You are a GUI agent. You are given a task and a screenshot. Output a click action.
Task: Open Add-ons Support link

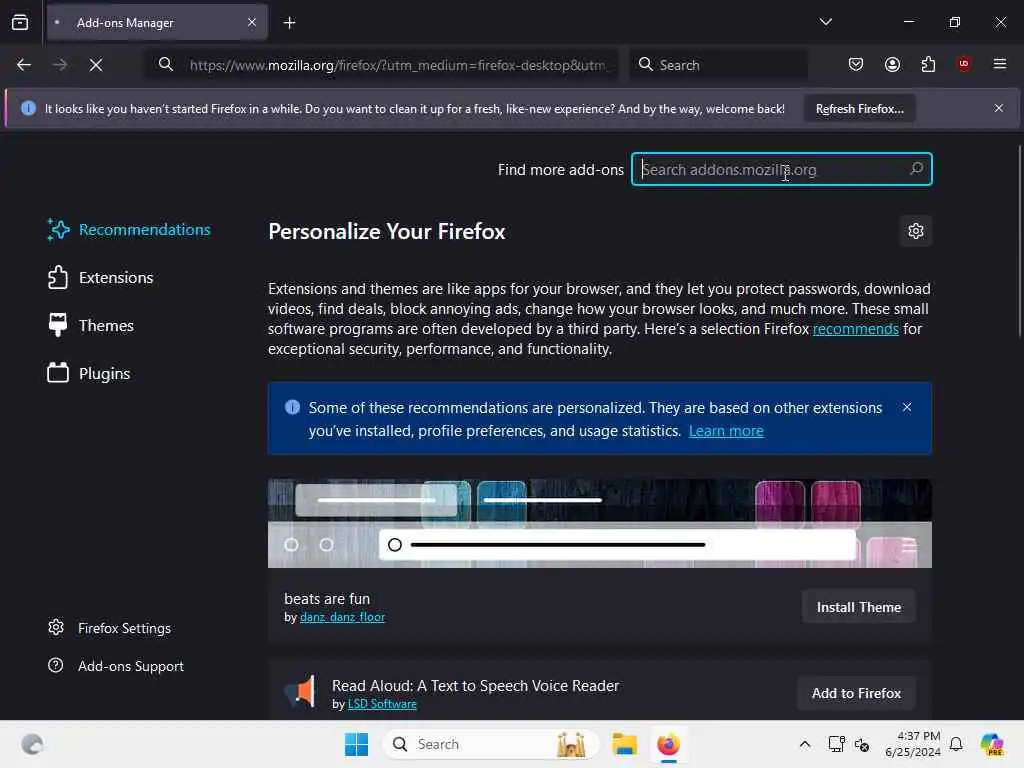[116, 666]
